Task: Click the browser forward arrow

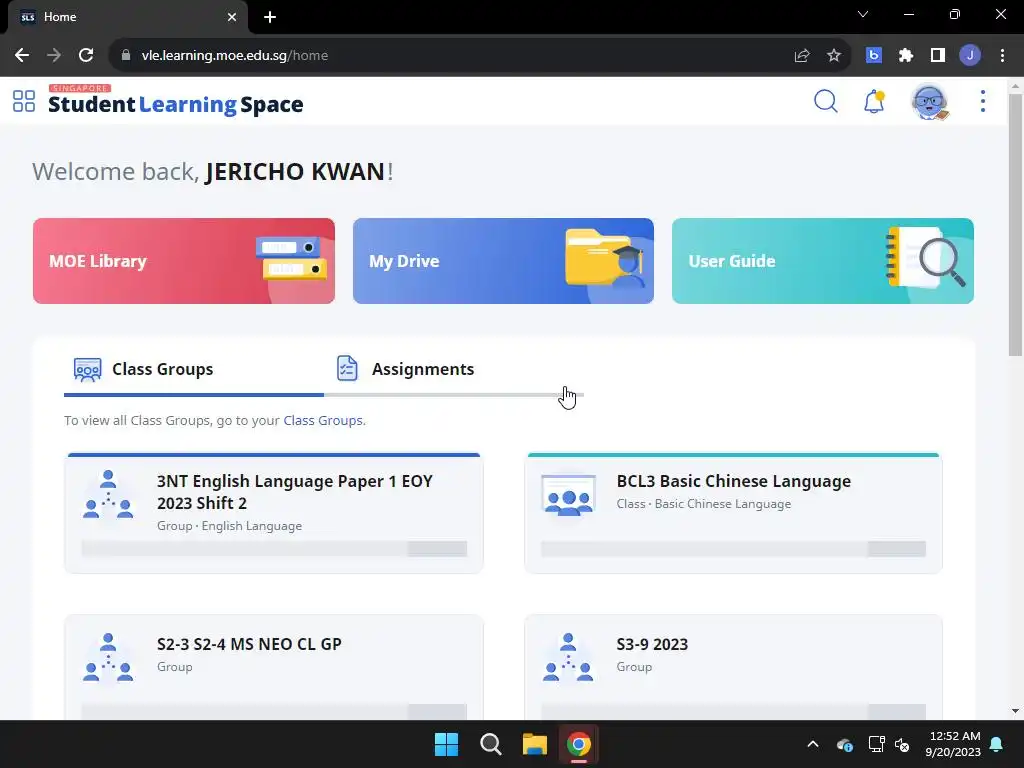Action: 54,56
